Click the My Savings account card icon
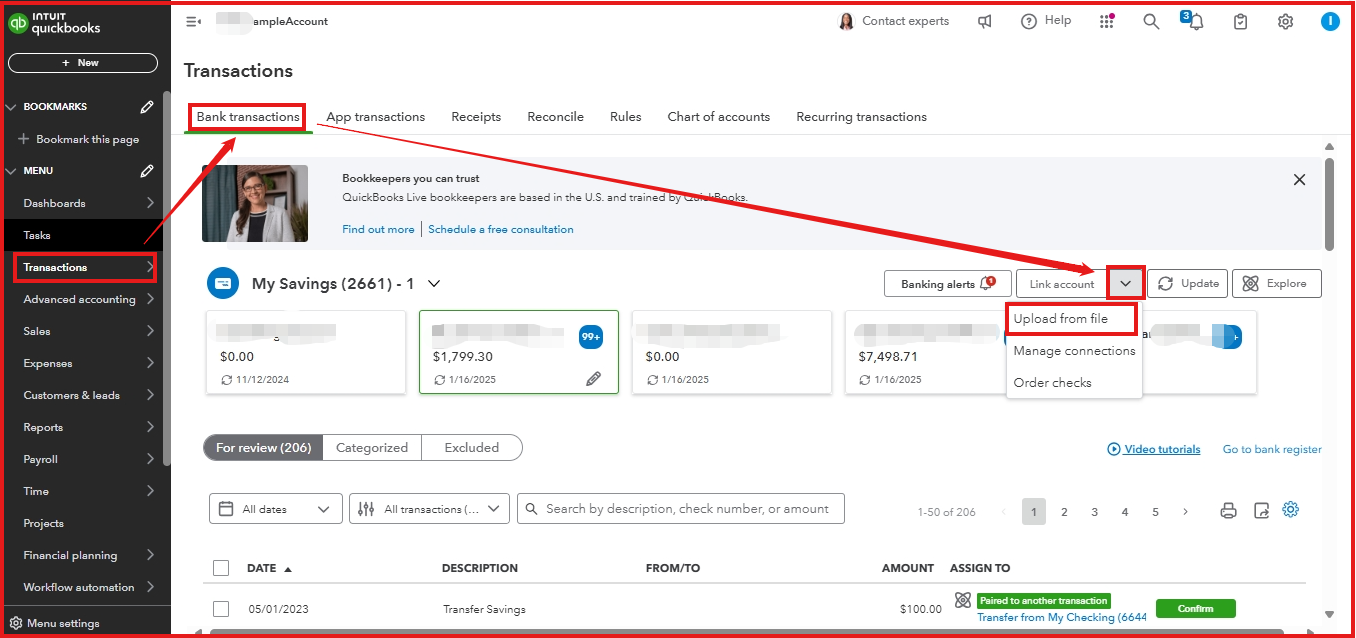1356x638 pixels. [x=223, y=284]
